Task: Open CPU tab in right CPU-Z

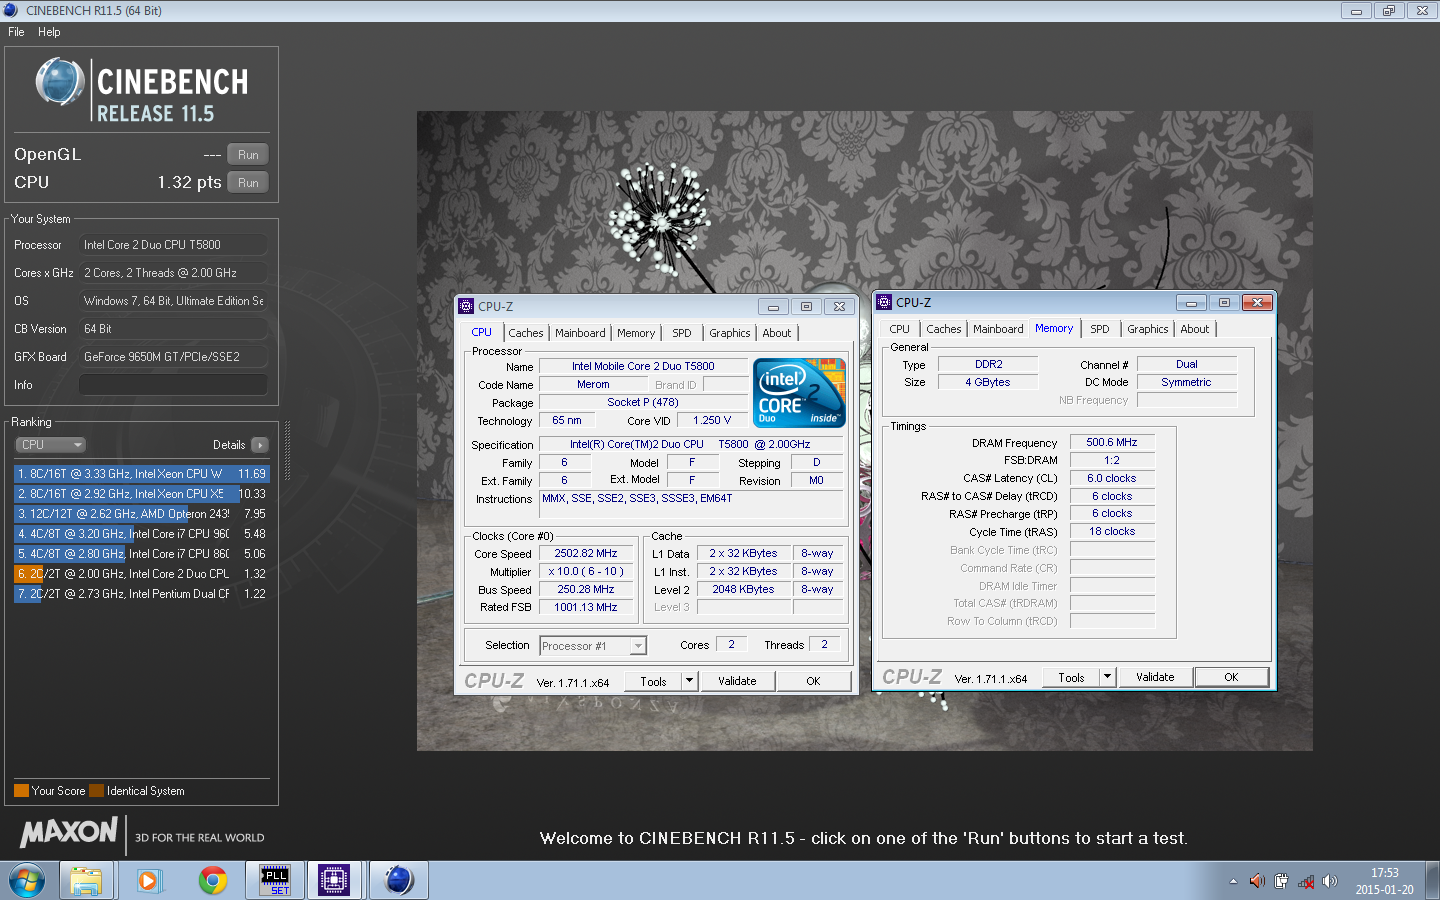Action: pyautogui.click(x=900, y=329)
